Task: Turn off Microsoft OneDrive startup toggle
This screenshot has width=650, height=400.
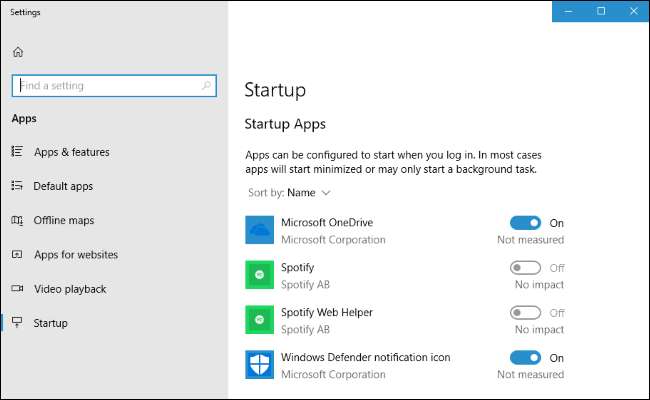Action: click(525, 223)
